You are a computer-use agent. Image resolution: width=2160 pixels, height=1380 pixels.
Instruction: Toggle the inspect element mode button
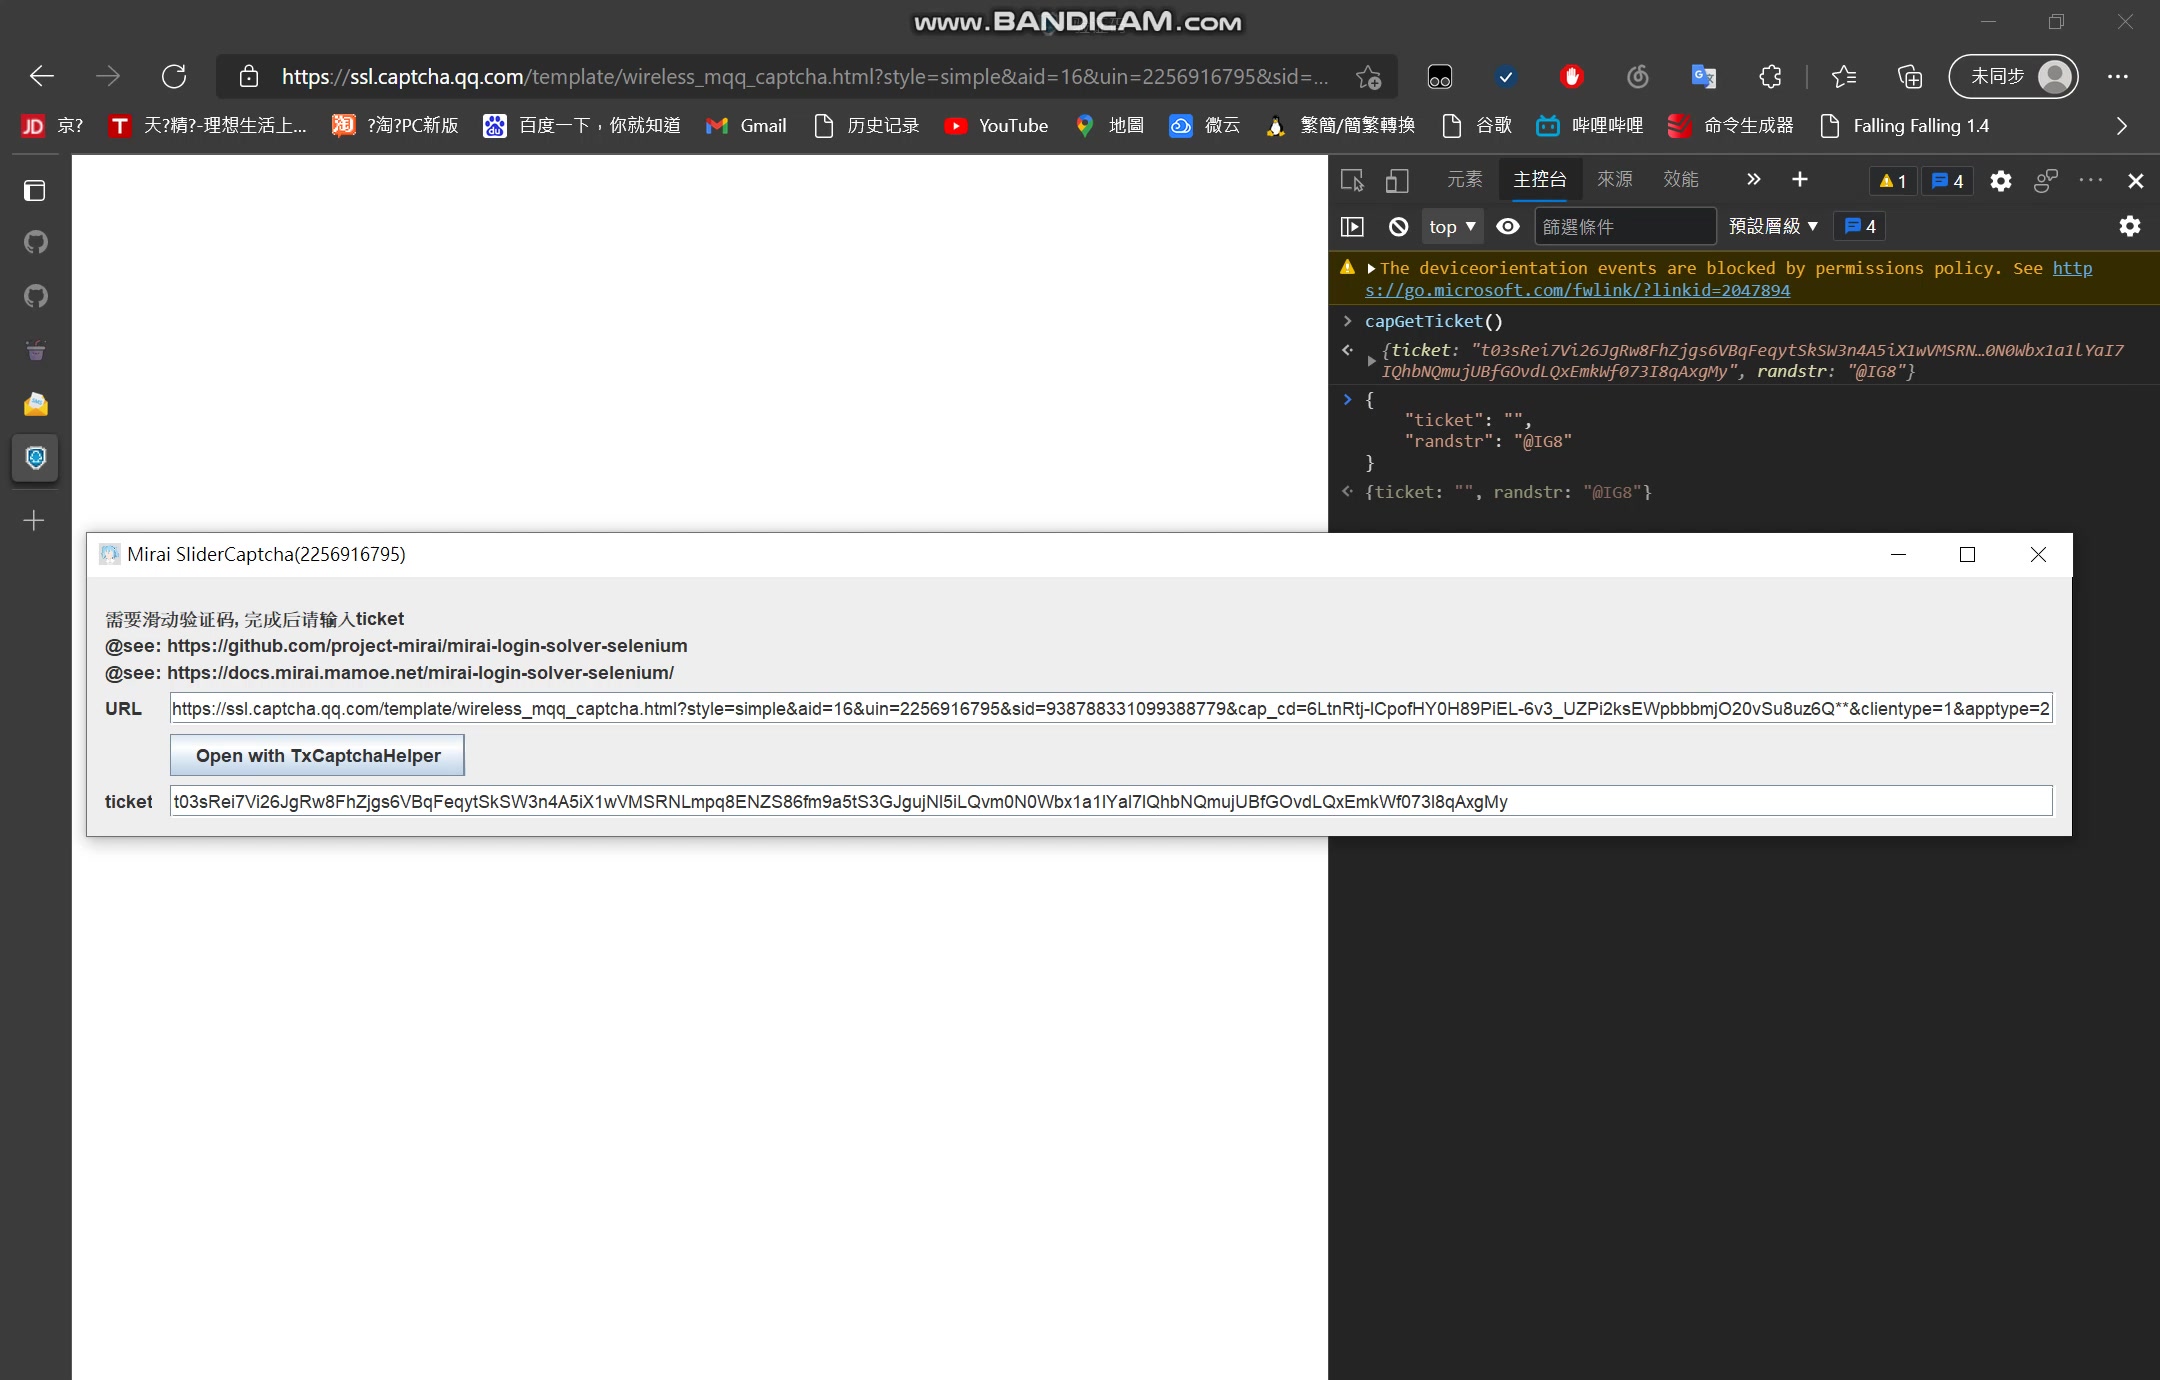click(1351, 178)
